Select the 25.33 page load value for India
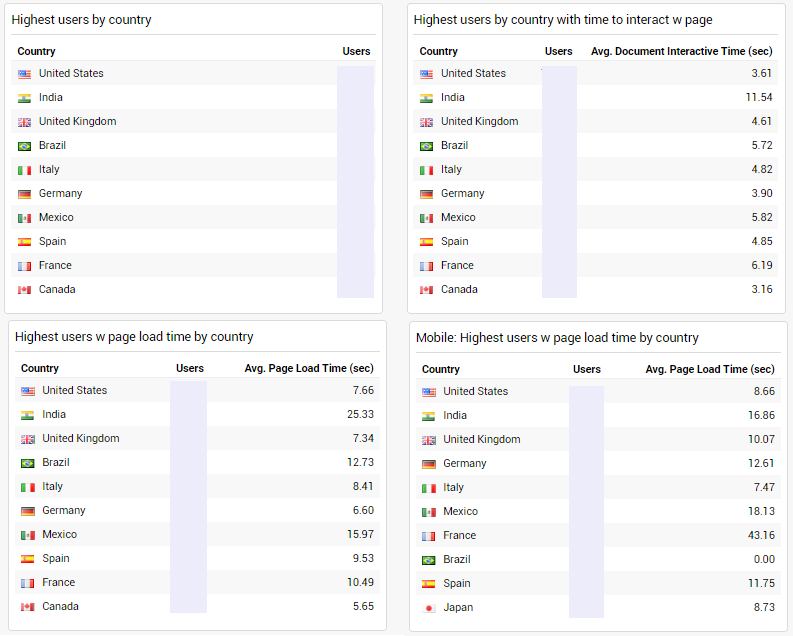793x636 pixels. [360, 415]
